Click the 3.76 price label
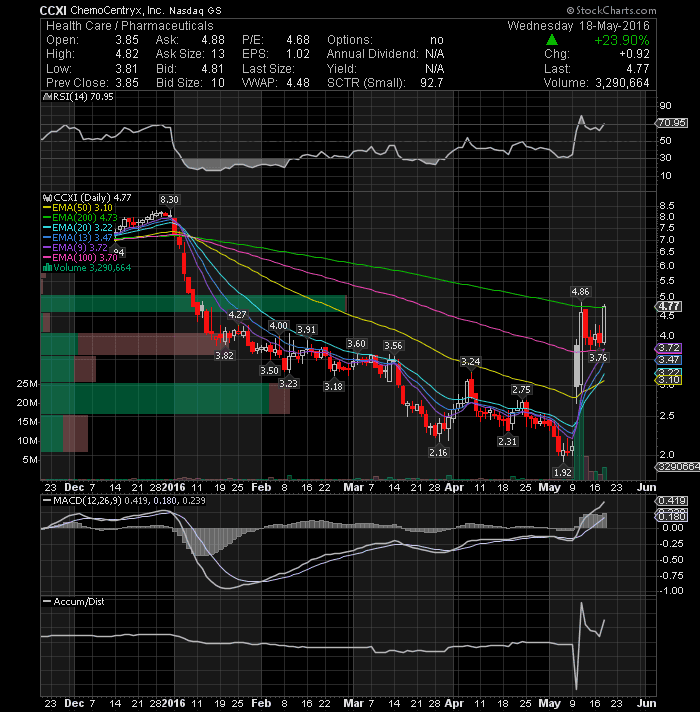Viewport: 700px width, 712px height. [598, 358]
